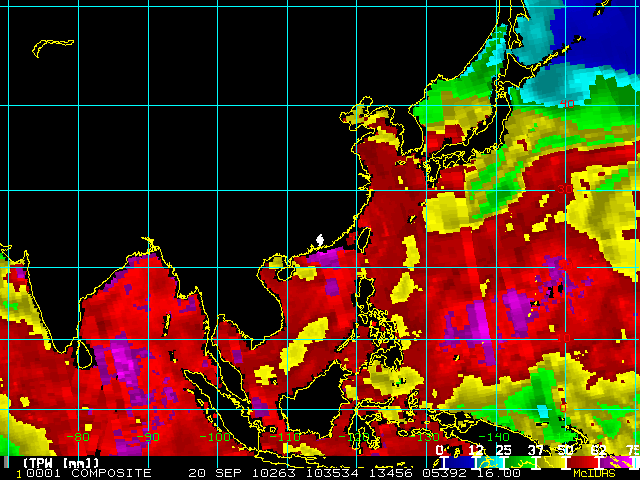Click the blue segment of the TPW color bar
640x480 pixels.
click(x=459, y=462)
